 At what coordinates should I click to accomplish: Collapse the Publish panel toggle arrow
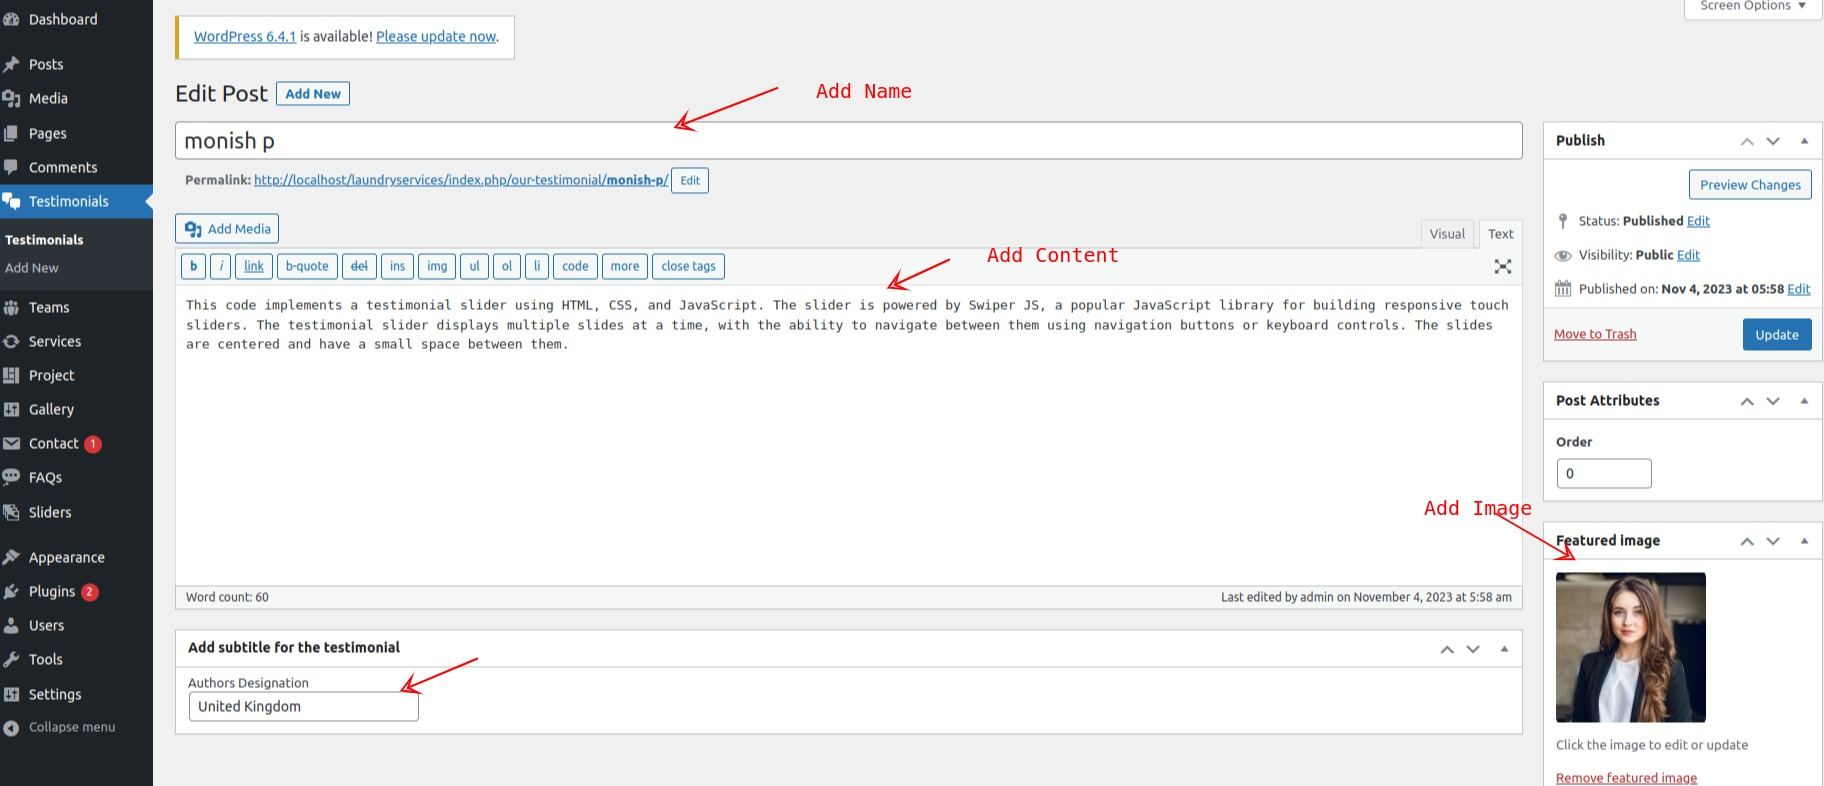click(1804, 141)
